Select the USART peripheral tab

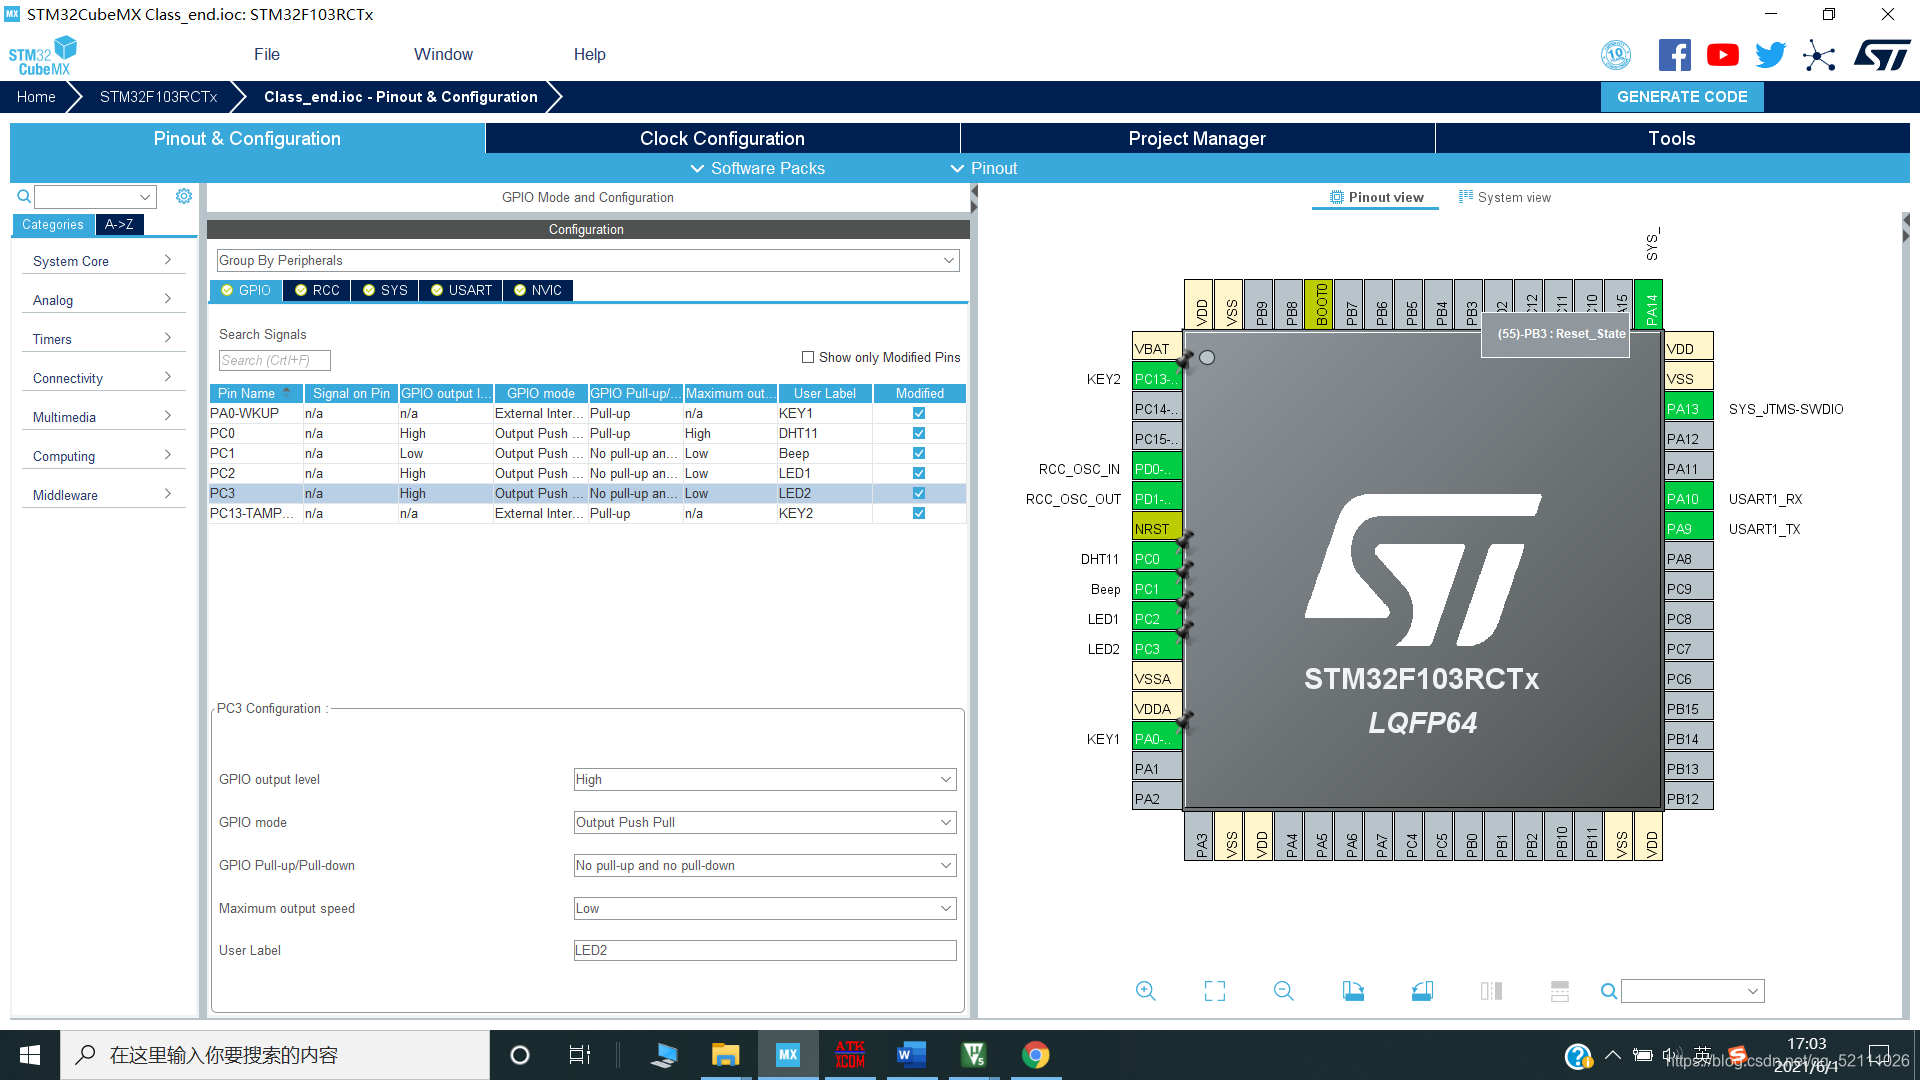click(x=461, y=290)
